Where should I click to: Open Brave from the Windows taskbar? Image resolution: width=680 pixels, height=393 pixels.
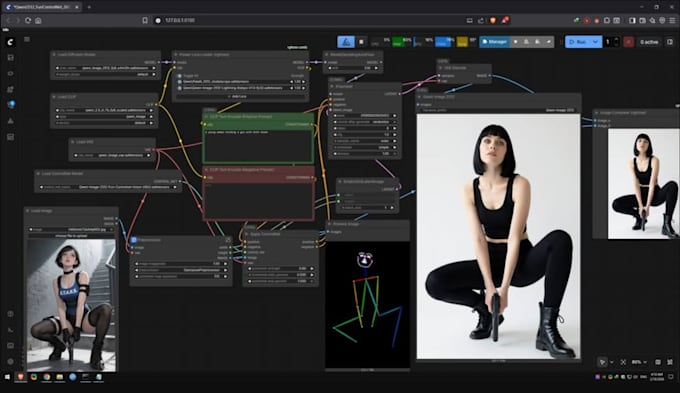20,377
